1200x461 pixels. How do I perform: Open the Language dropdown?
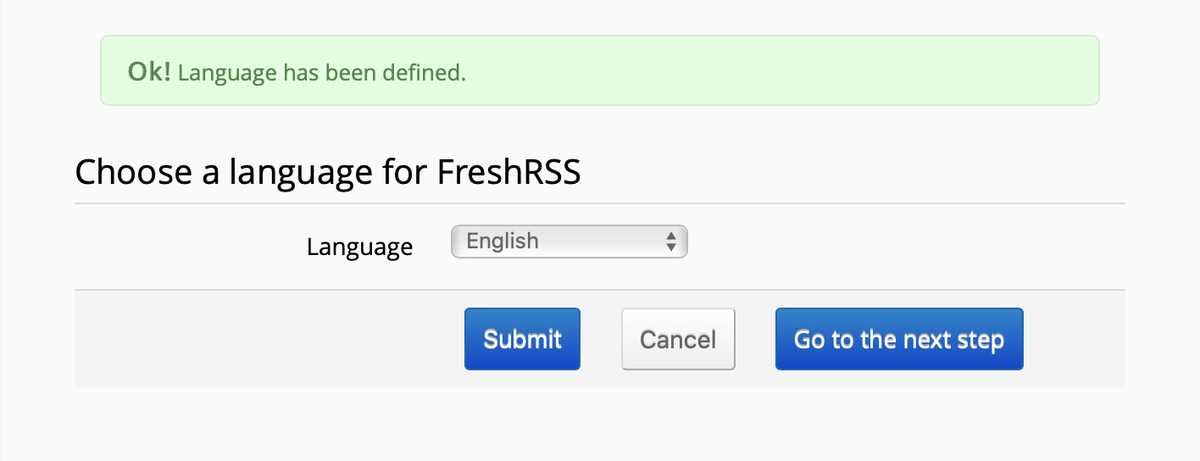pyautogui.click(x=568, y=241)
